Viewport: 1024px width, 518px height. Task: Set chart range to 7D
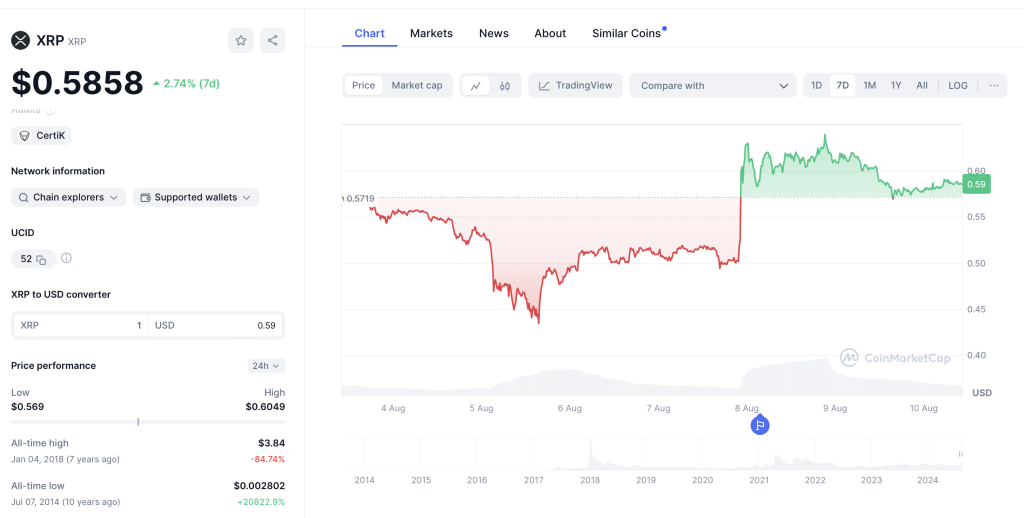coord(842,86)
